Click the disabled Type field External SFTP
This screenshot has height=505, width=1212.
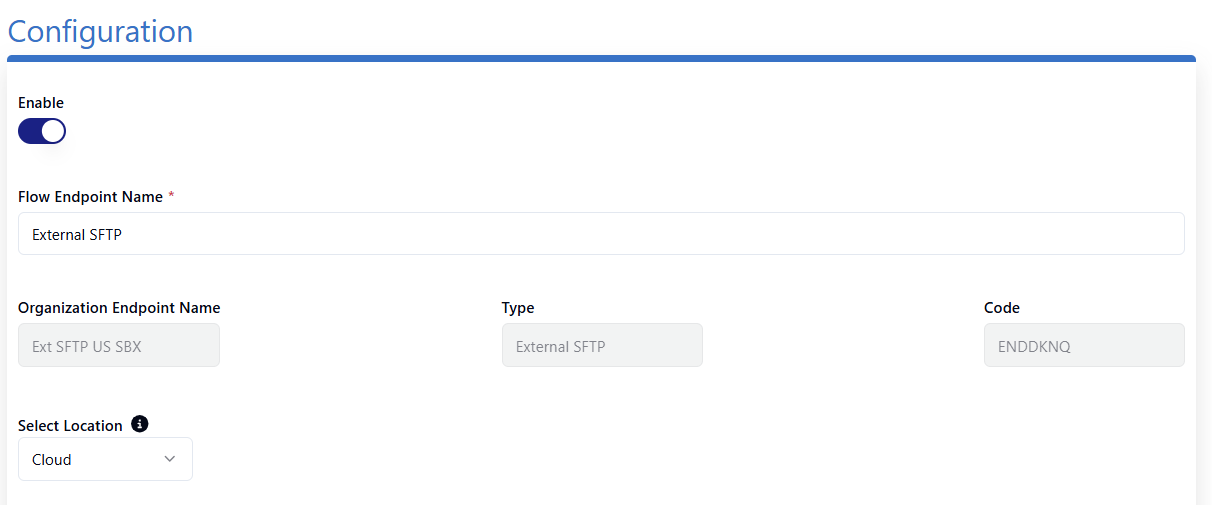[602, 345]
